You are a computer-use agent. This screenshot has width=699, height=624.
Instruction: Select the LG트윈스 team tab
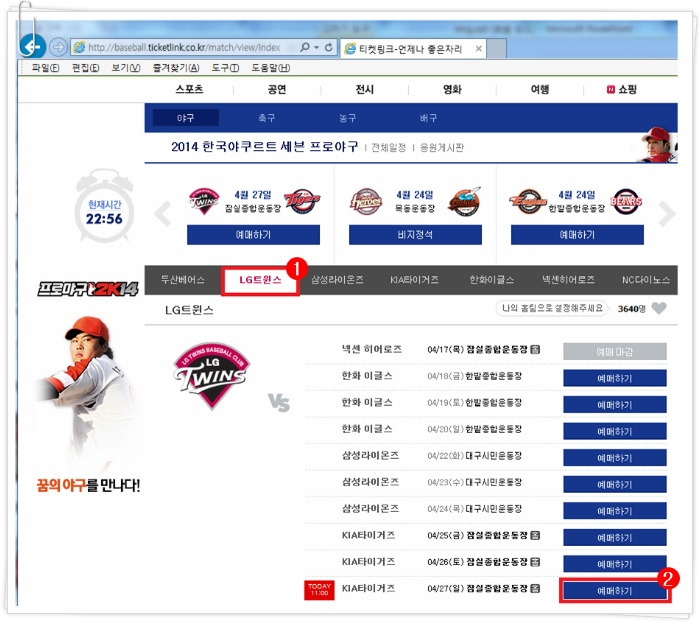(260, 280)
